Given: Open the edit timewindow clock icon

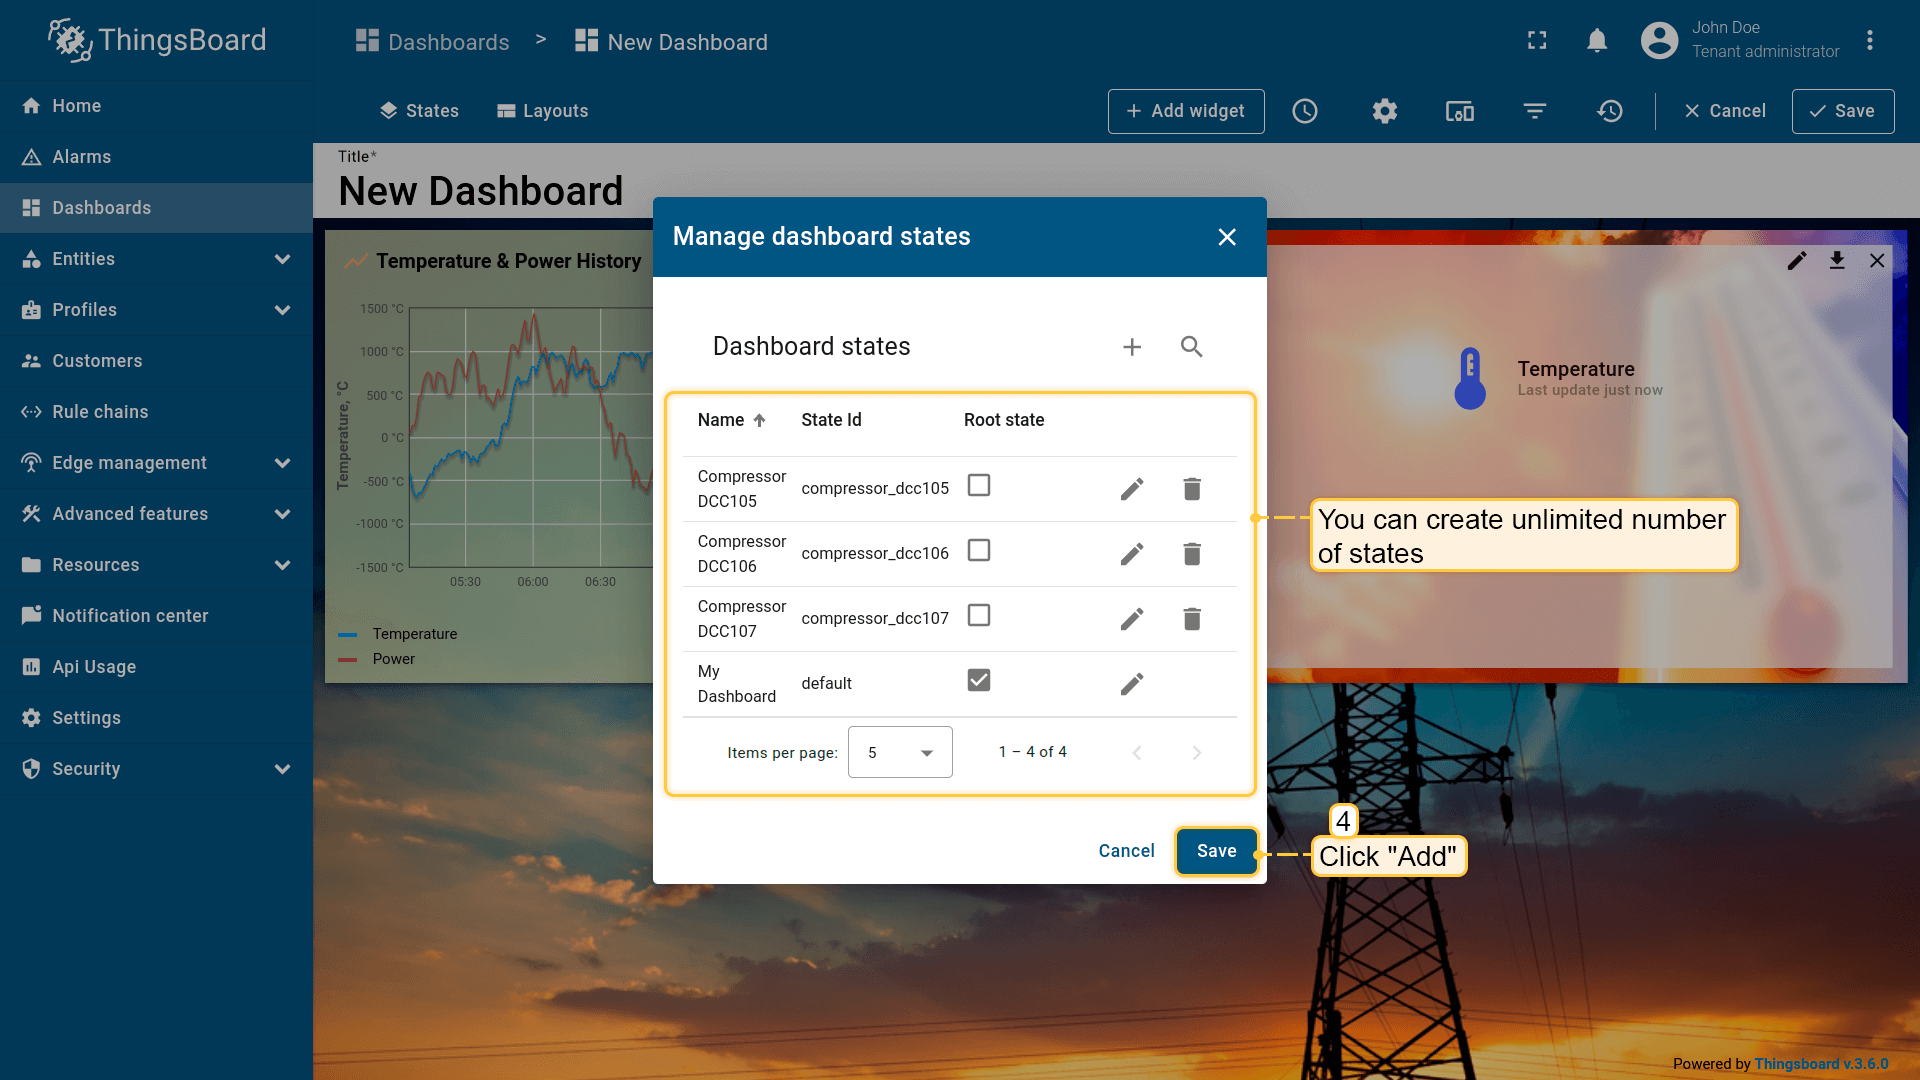Looking at the screenshot, I should [x=1305, y=111].
